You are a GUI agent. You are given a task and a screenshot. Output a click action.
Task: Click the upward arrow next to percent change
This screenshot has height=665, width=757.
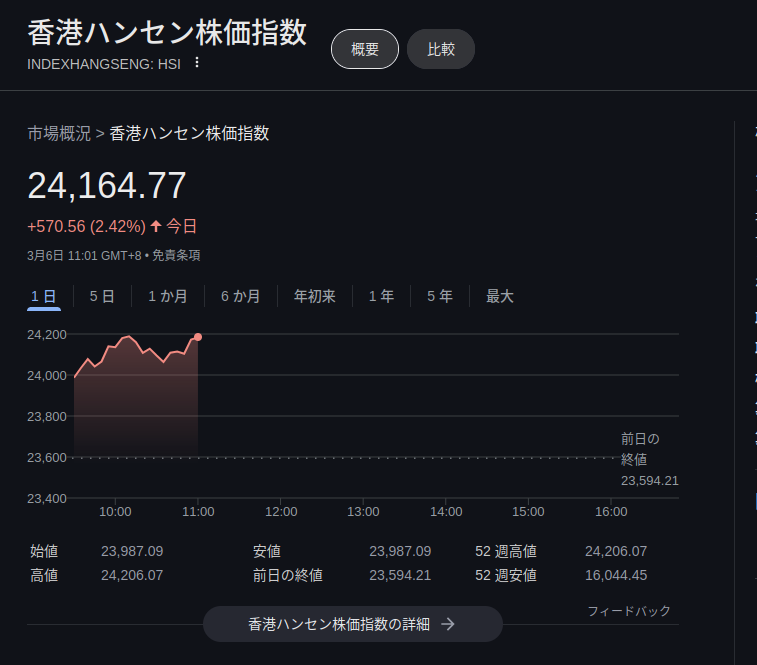tap(156, 226)
